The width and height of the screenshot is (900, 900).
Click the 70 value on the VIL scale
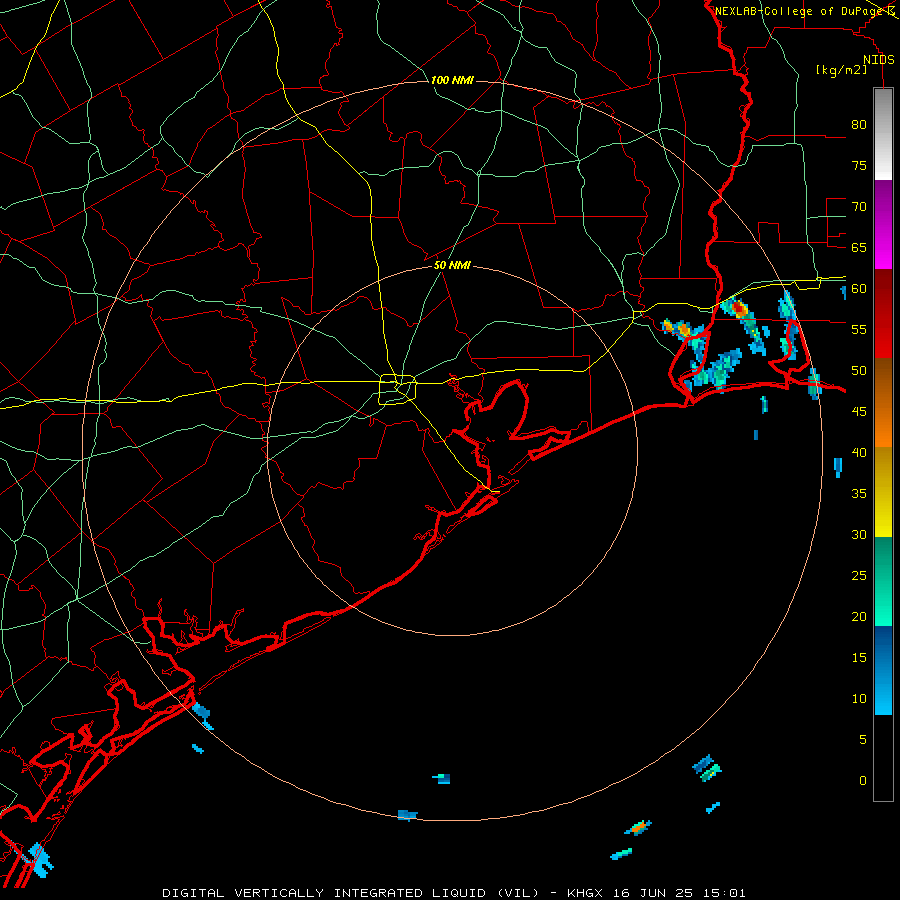point(859,207)
